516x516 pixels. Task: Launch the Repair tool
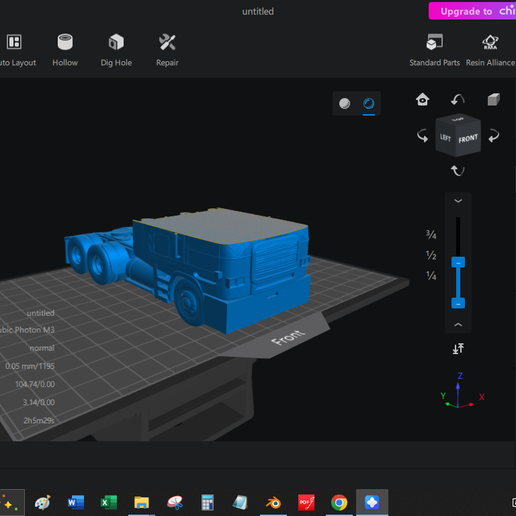[167, 50]
